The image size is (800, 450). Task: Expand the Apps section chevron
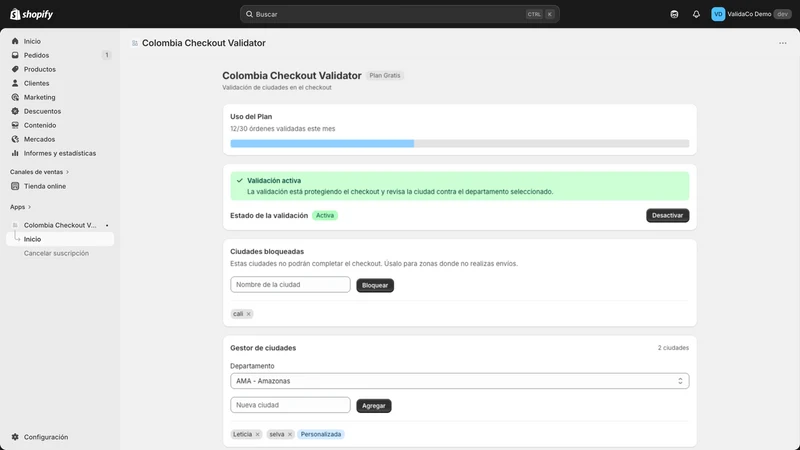30,207
